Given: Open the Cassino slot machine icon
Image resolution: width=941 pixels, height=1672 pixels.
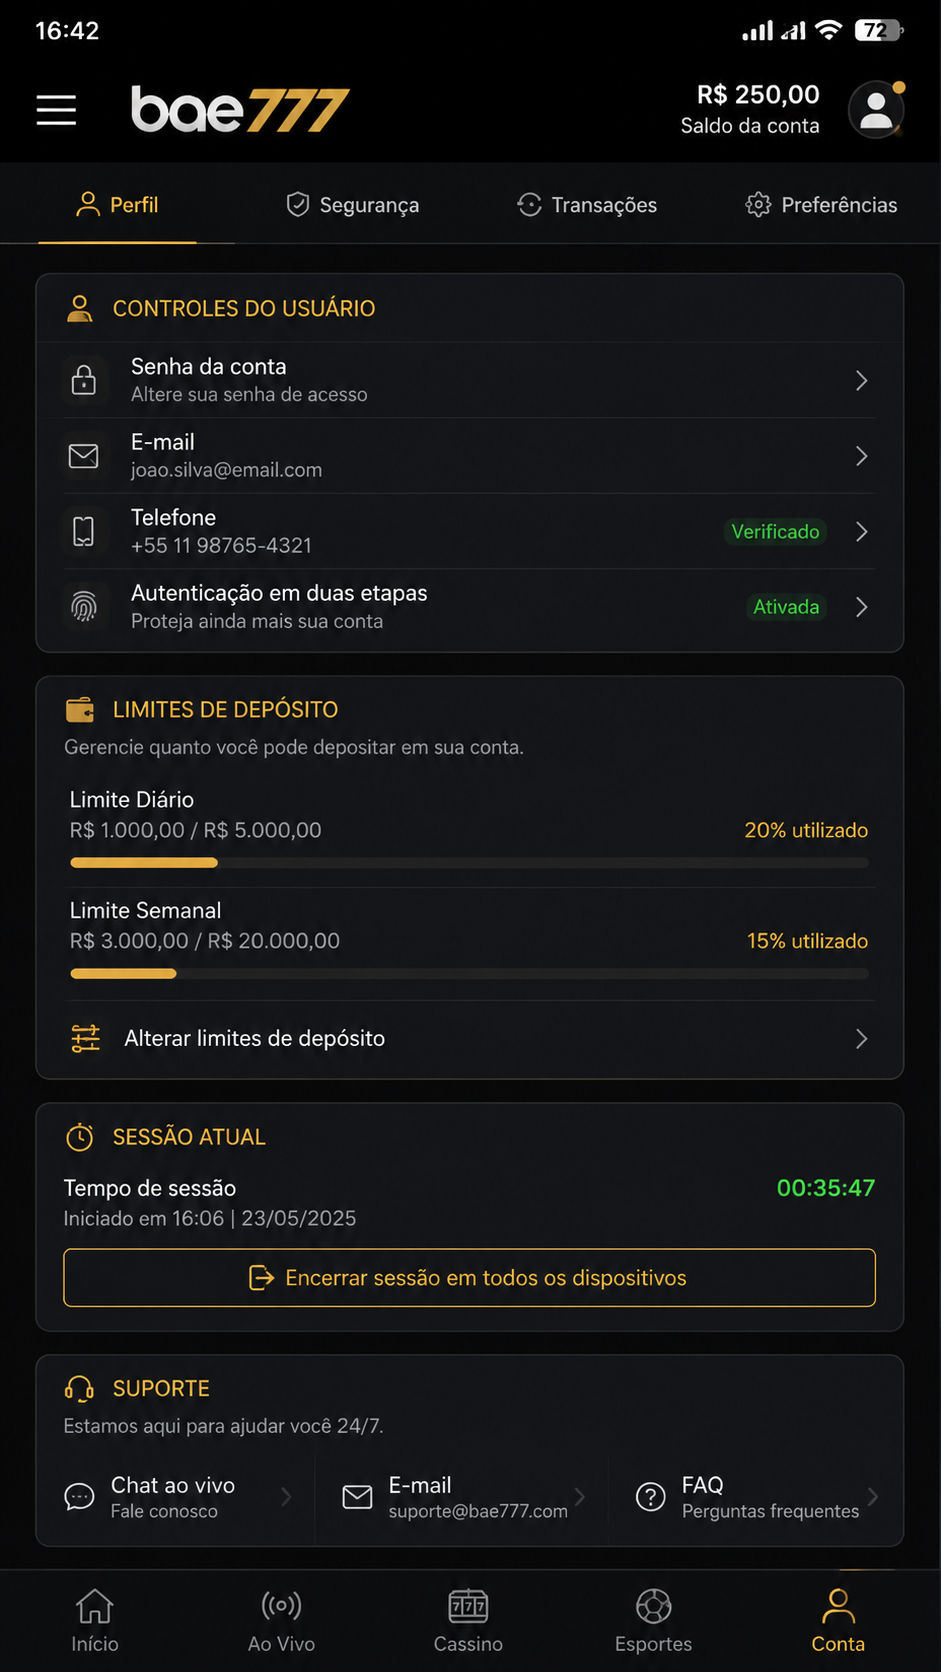Looking at the screenshot, I should [x=468, y=1607].
